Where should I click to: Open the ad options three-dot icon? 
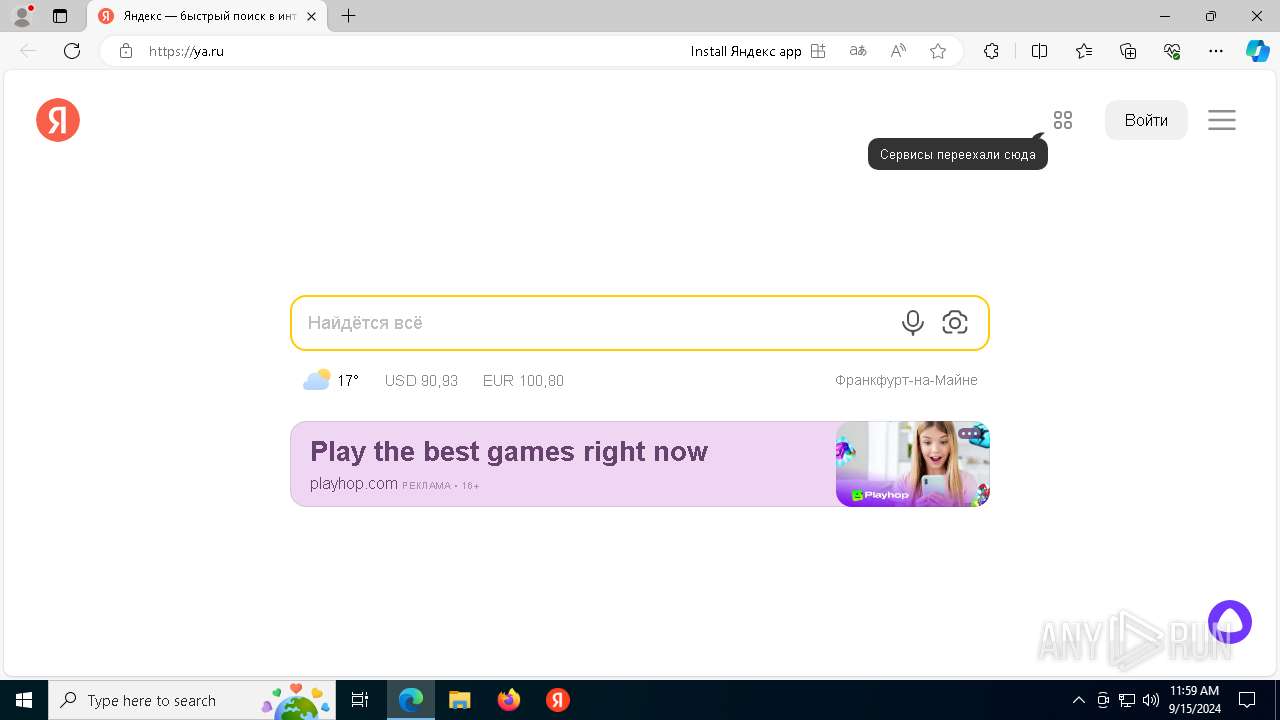point(969,434)
